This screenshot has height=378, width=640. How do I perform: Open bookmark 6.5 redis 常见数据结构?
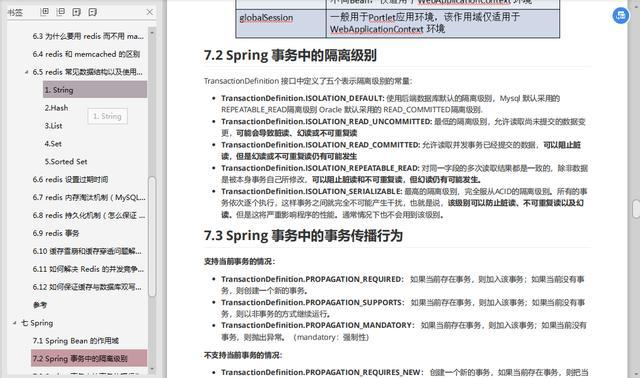tap(87, 72)
